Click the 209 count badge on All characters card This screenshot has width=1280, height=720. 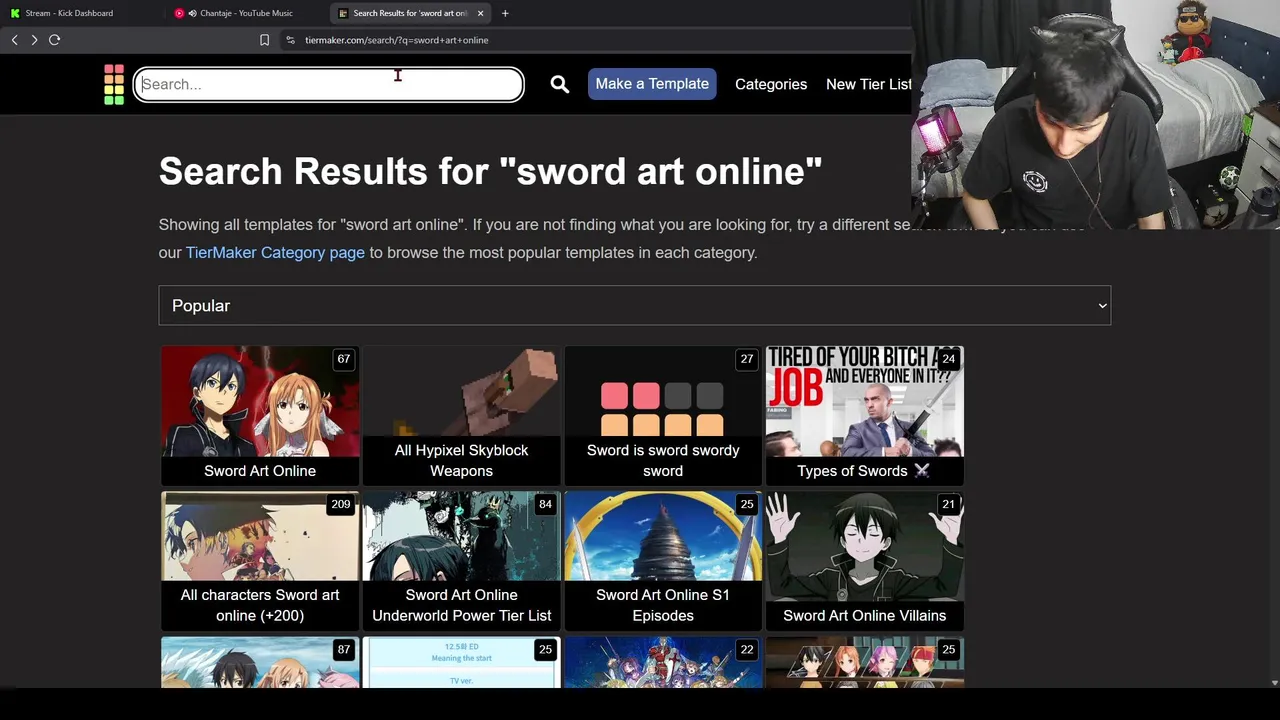click(341, 504)
